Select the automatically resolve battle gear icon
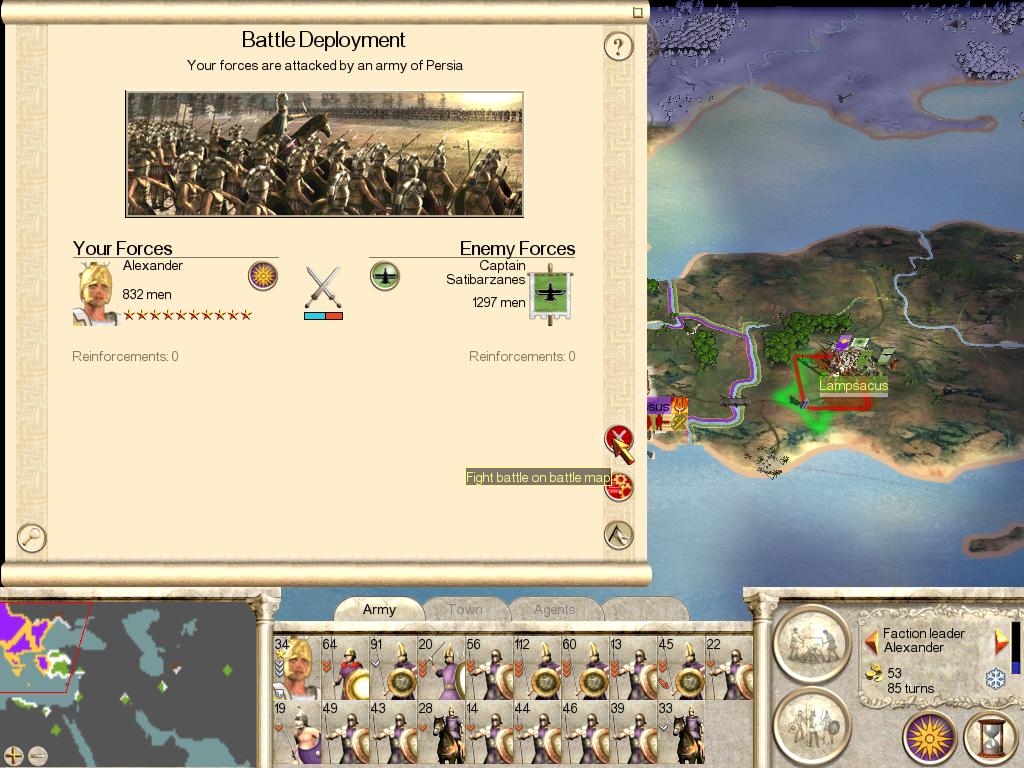Viewport: 1024px width, 768px height. click(619, 486)
